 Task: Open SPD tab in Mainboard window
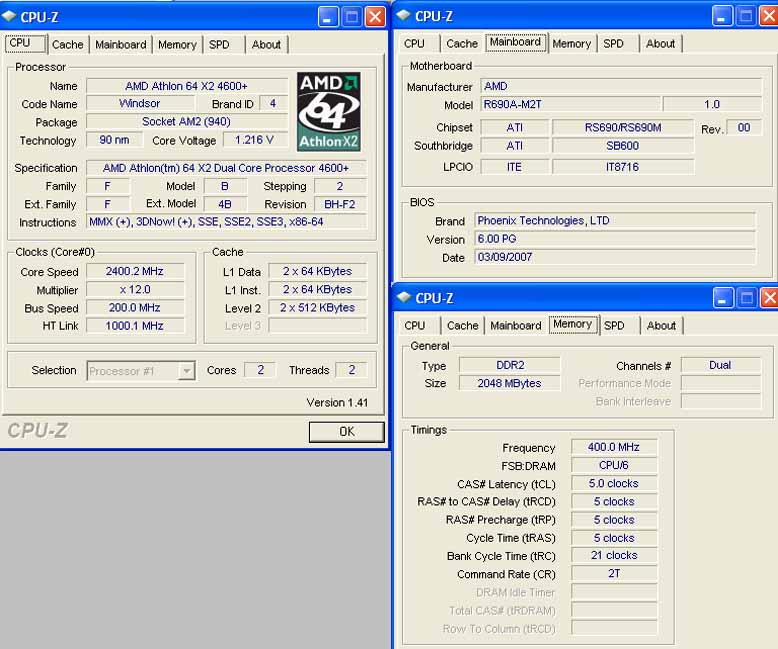click(x=614, y=44)
